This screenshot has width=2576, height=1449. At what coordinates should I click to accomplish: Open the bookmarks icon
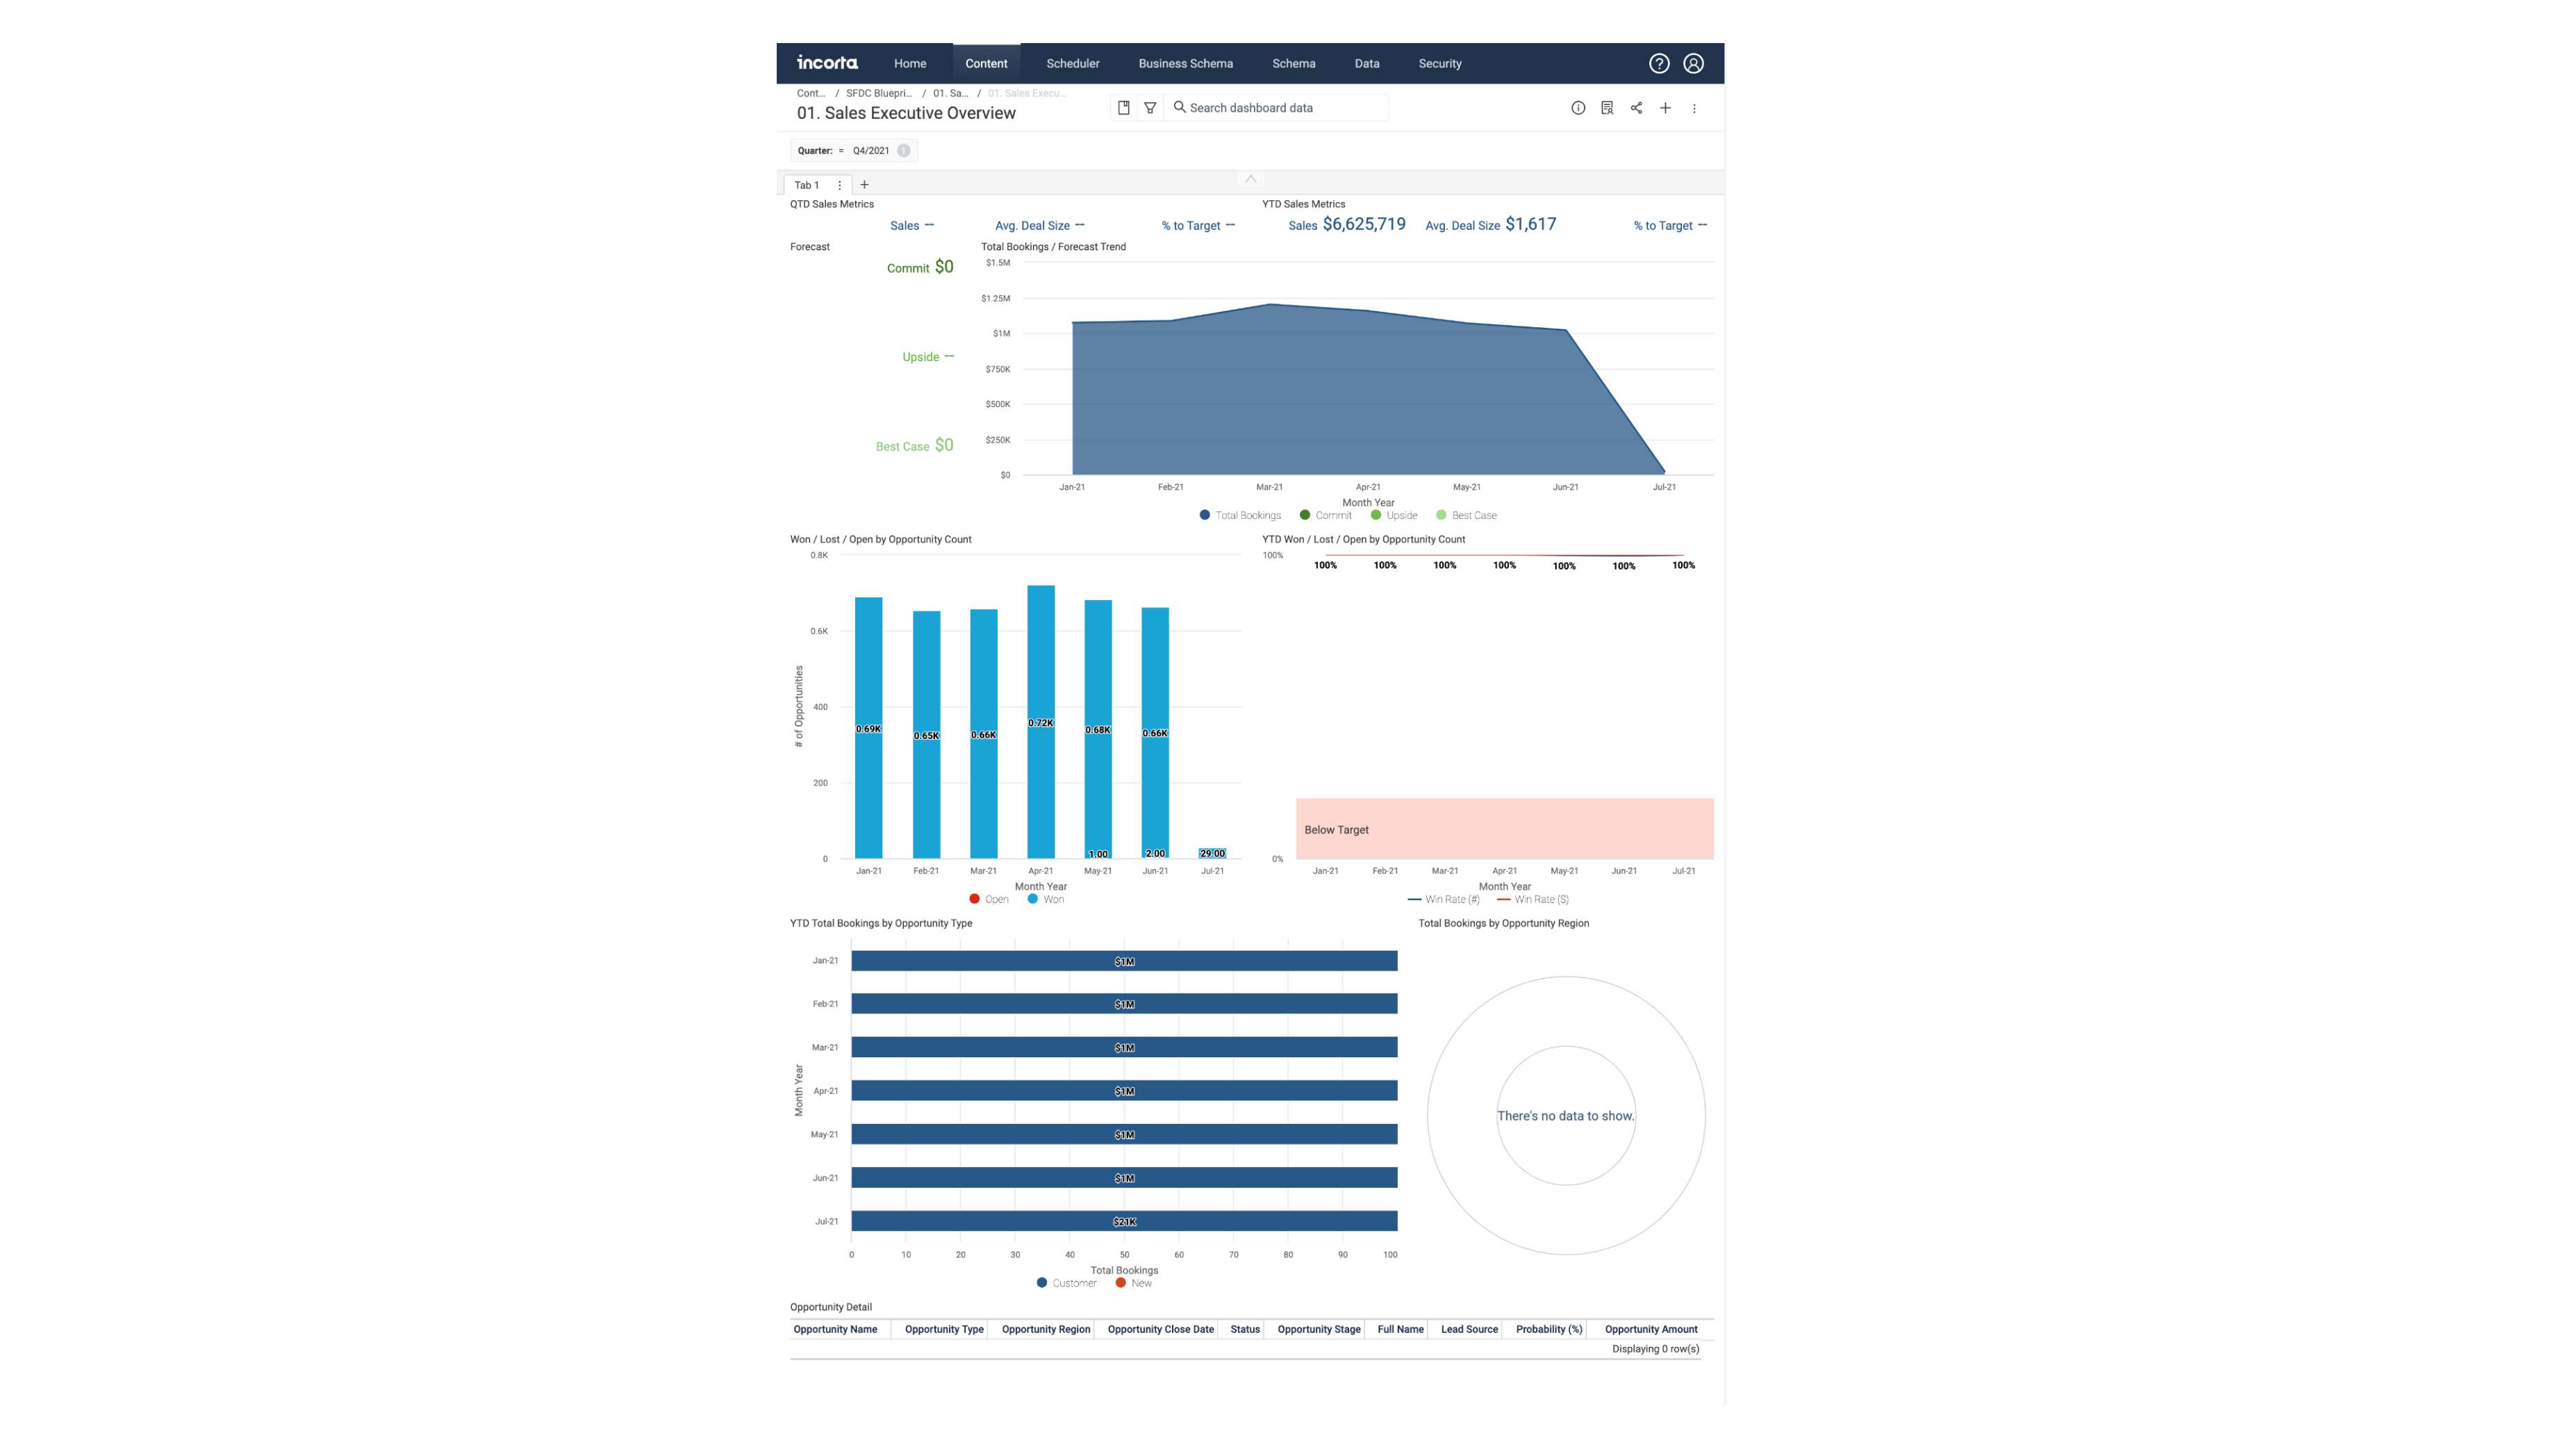click(x=1123, y=108)
